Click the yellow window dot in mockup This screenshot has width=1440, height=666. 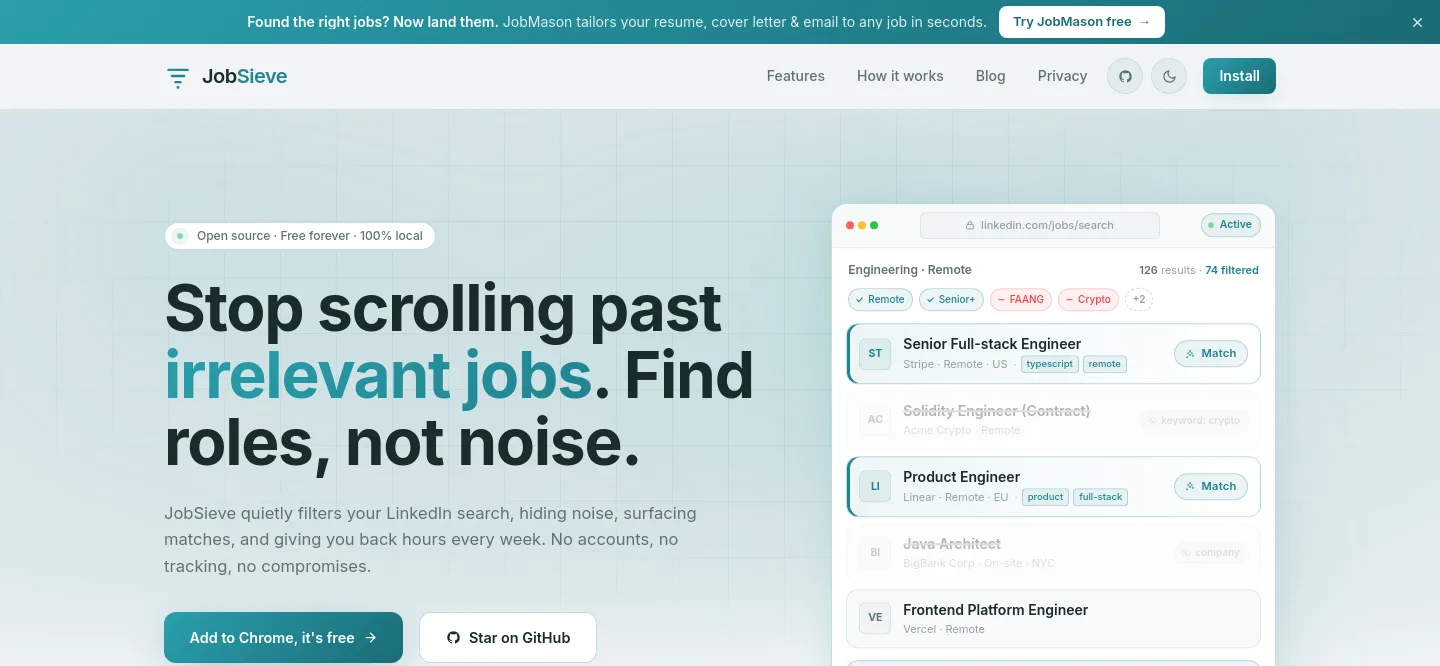[x=862, y=225]
